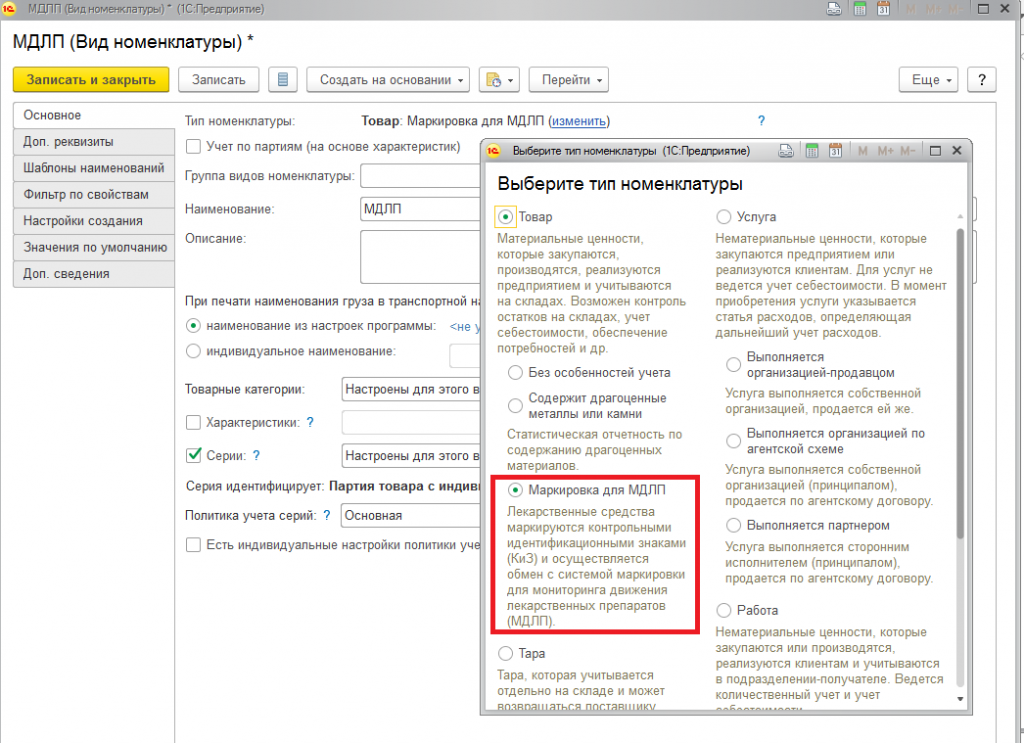This screenshot has width=1024, height=743.
Task: Open calendar icon in dialog title bar
Action: [835, 151]
